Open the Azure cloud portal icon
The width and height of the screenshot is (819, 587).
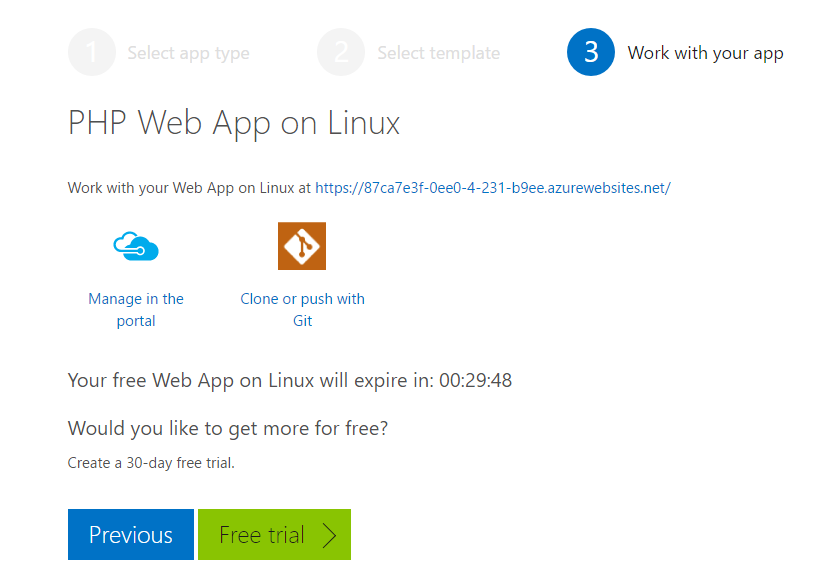pos(136,246)
